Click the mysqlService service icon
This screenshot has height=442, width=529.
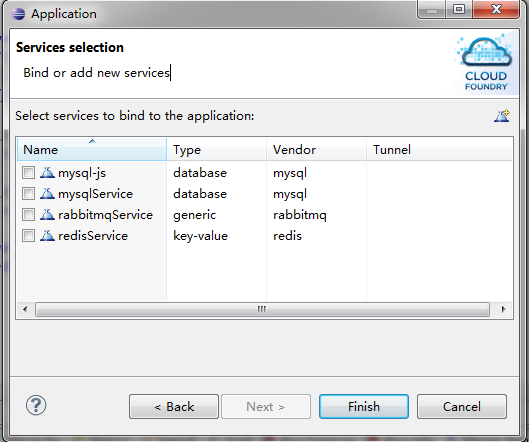[x=47, y=194]
